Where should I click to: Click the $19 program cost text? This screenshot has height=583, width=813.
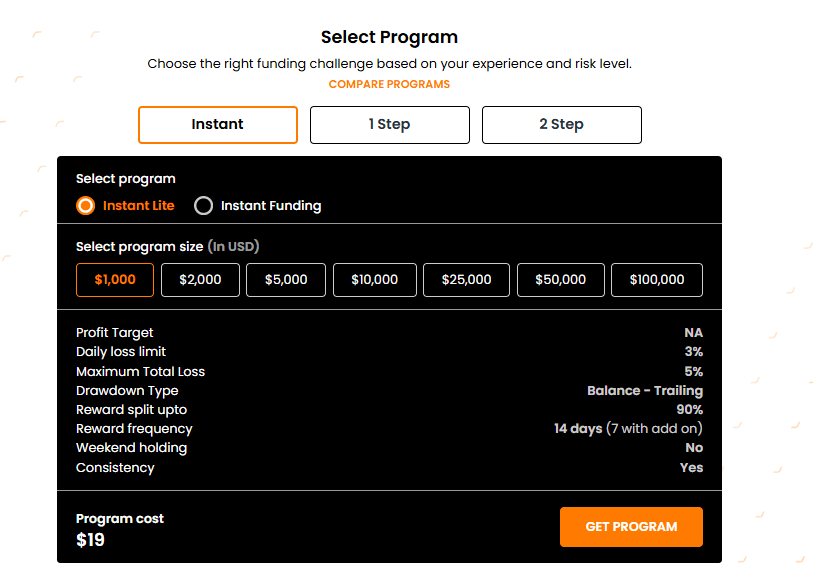click(x=88, y=539)
